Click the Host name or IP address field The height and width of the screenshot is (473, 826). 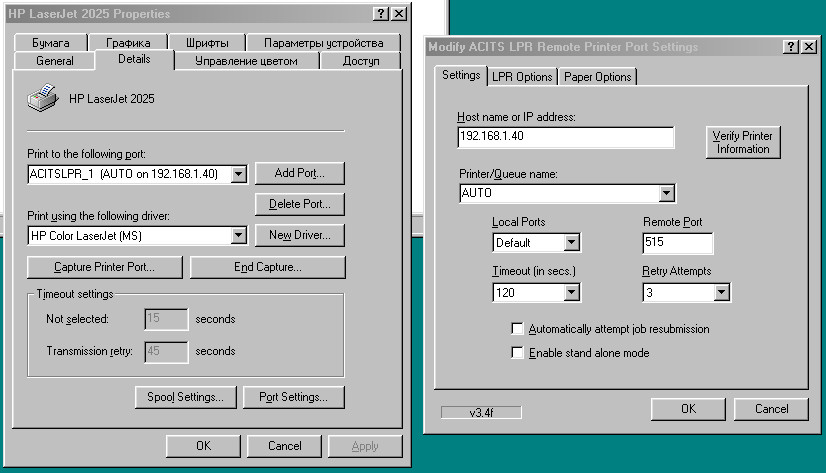click(566, 137)
